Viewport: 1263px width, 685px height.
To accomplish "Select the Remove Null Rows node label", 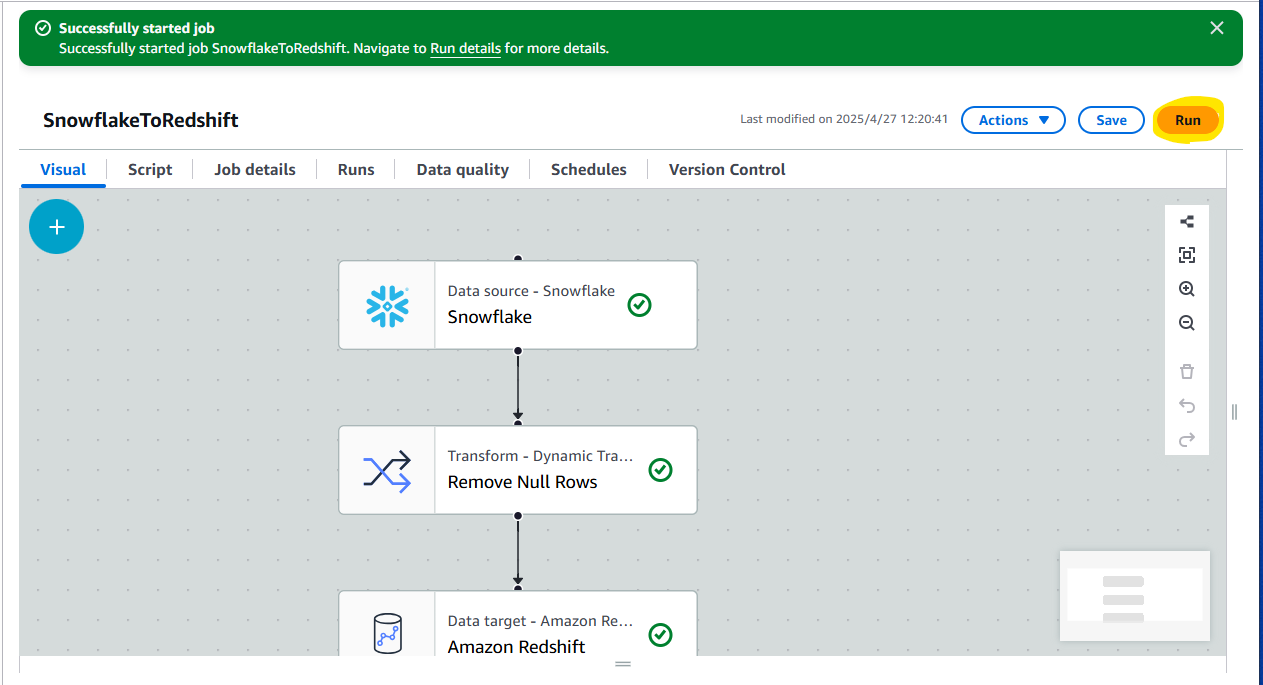I will pos(523,482).
